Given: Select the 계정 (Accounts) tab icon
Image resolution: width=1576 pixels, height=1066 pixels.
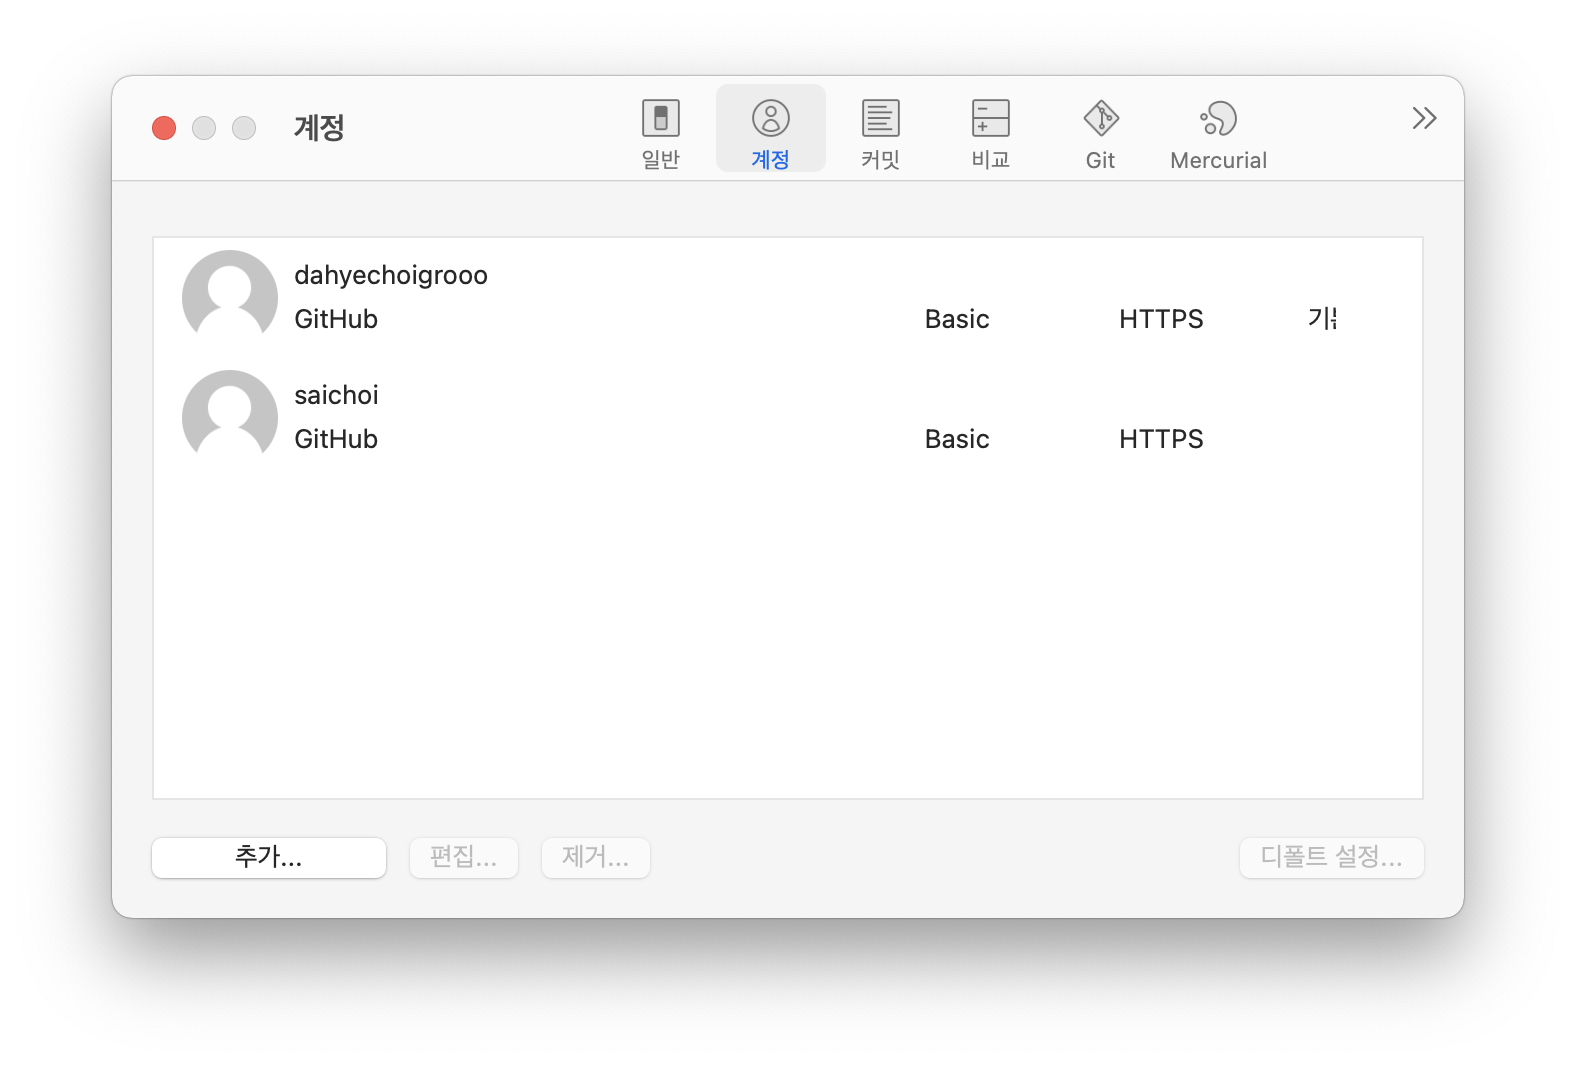Looking at the screenshot, I should coord(770,118).
